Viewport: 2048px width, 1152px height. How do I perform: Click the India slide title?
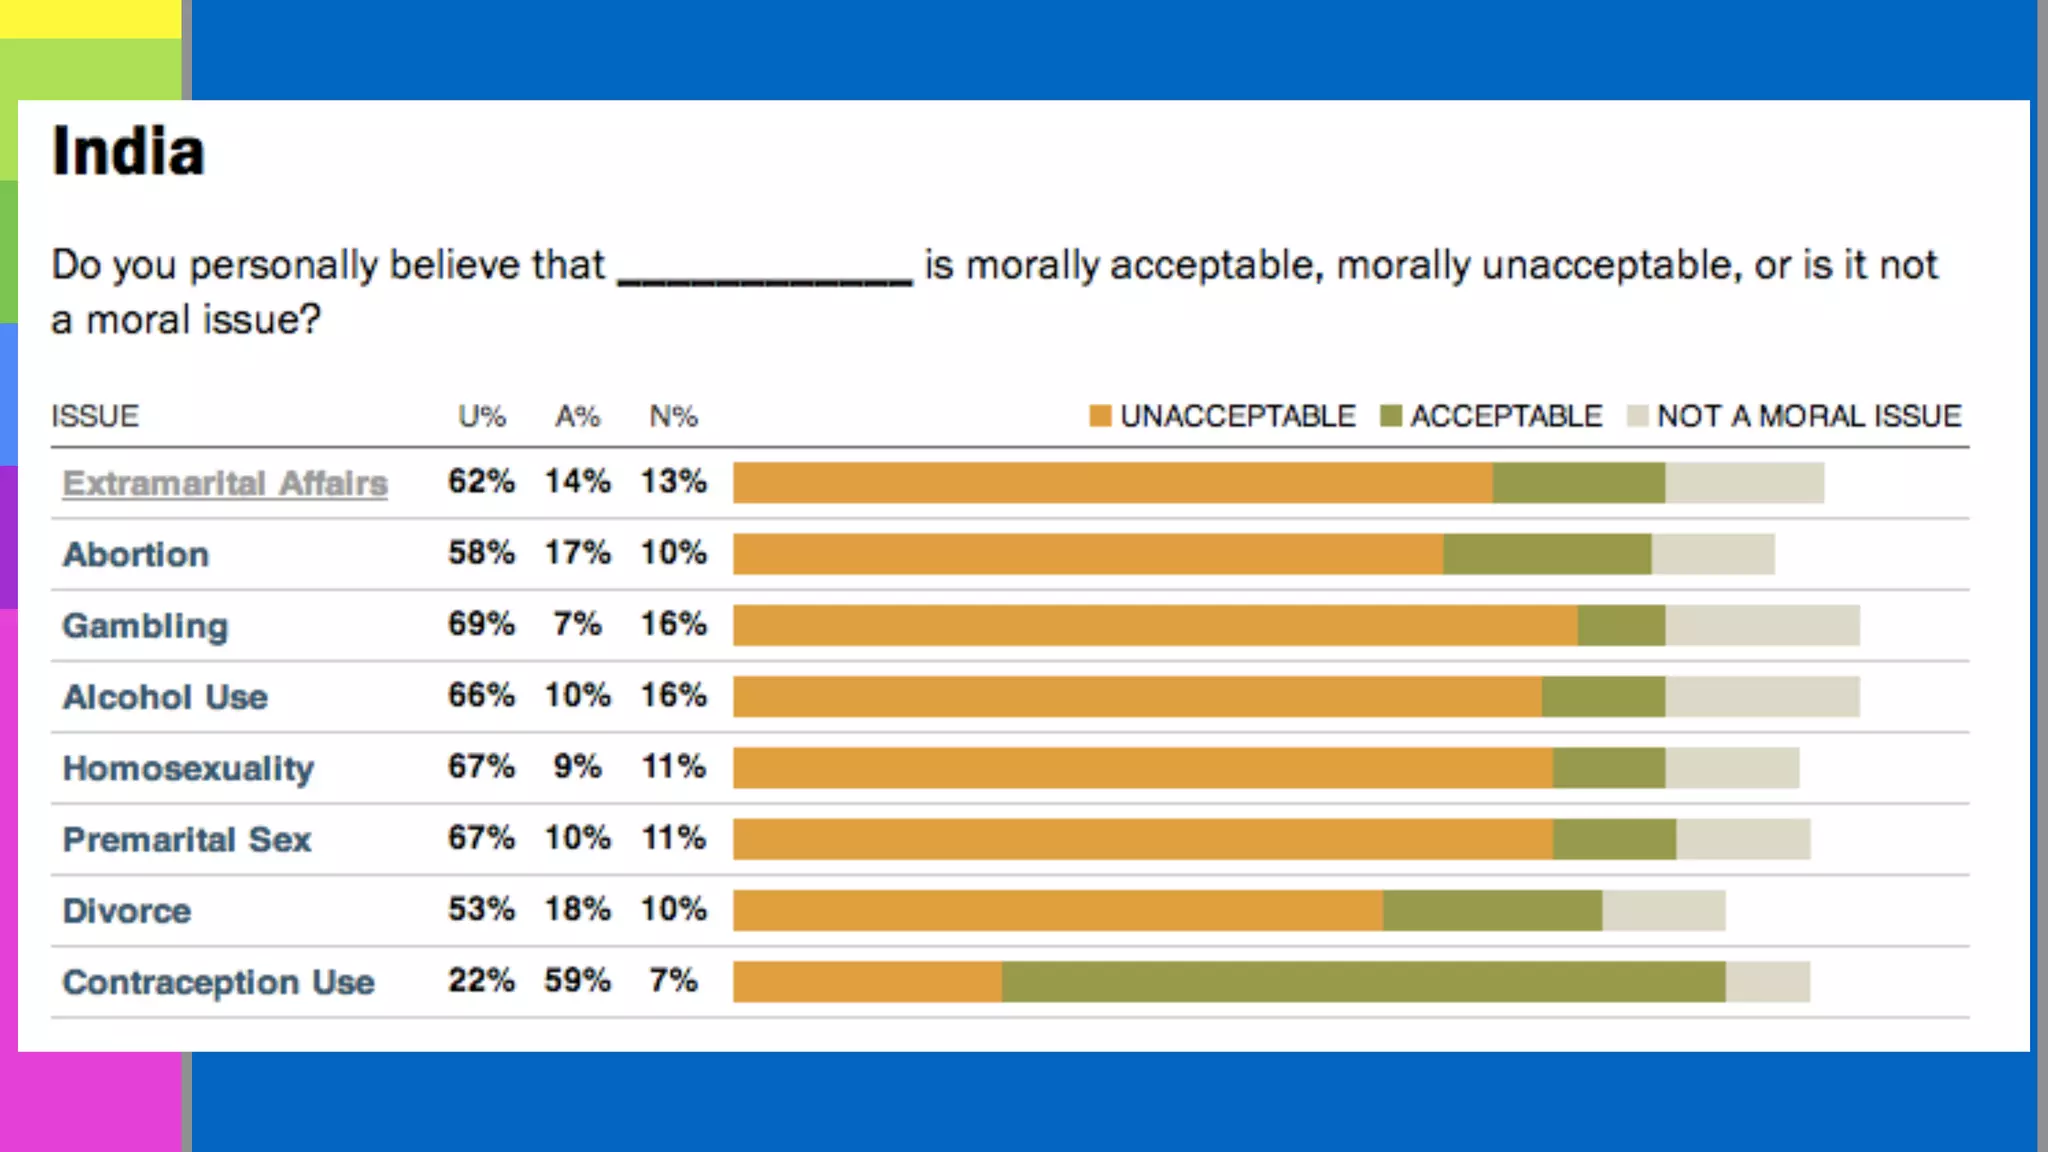[x=128, y=152]
